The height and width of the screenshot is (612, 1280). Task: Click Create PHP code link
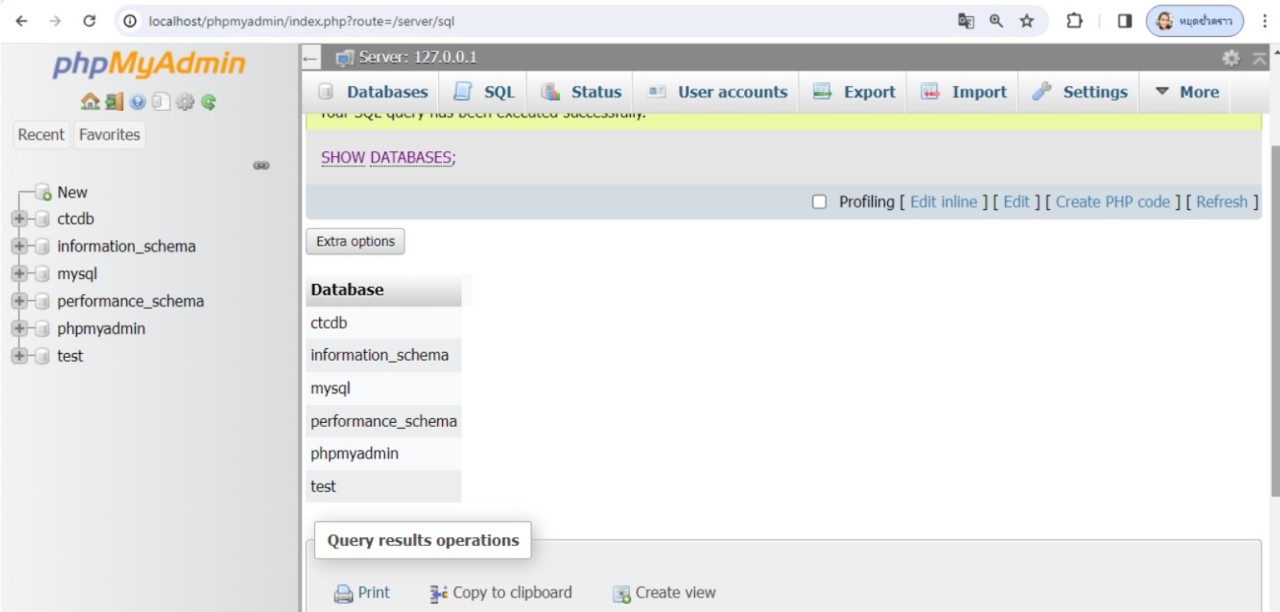point(1112,202)
